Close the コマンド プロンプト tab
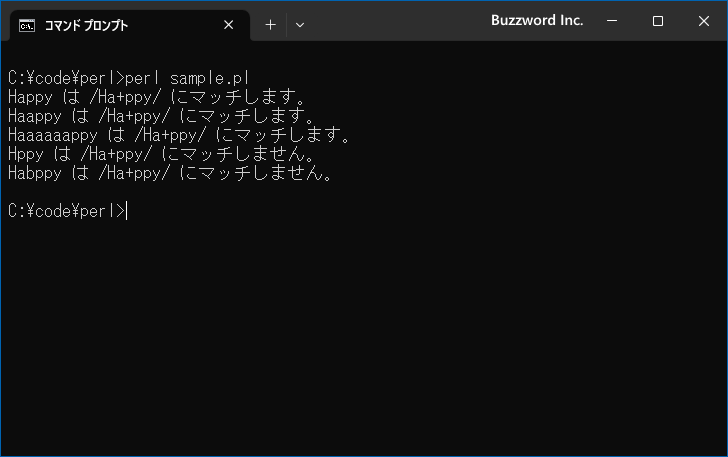Screen dimensions: 728x457 point(228,25)
